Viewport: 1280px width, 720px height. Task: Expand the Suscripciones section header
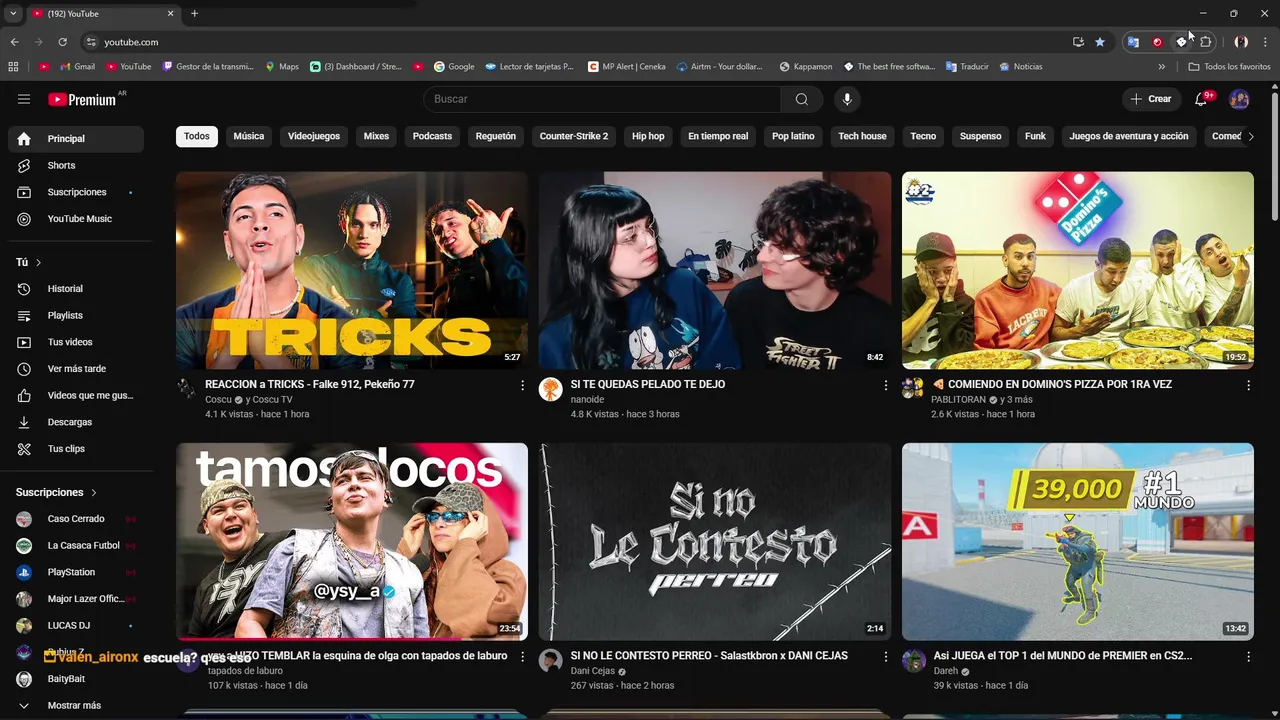pos(57,492)
